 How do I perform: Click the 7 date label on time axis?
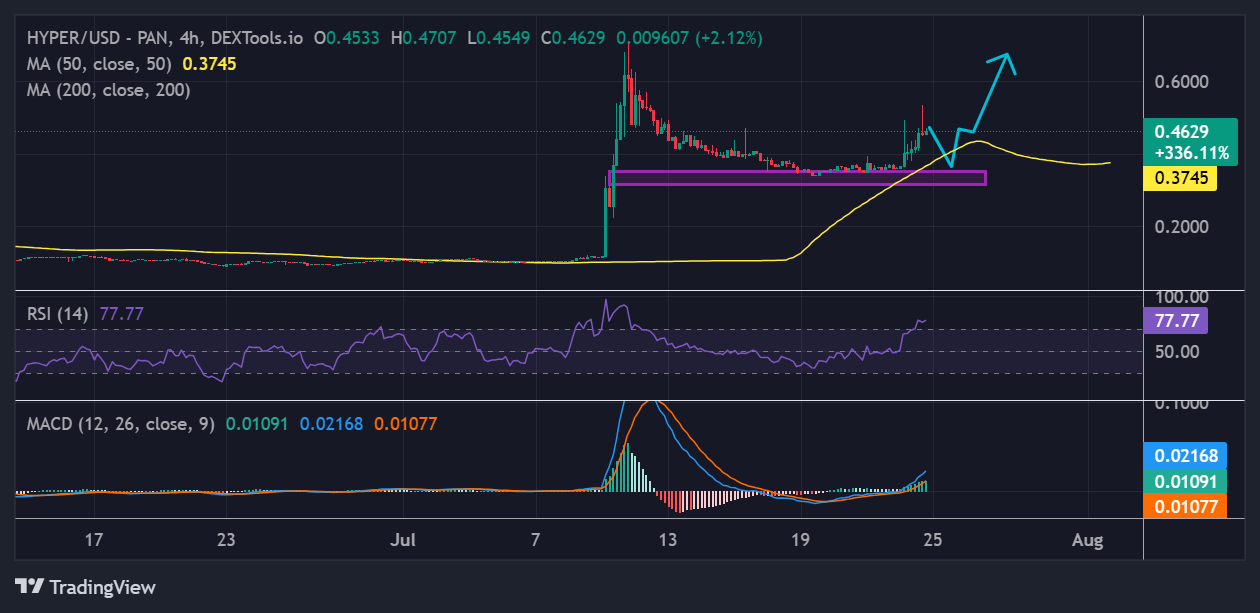pyautogui.click(x=536, y=541)
